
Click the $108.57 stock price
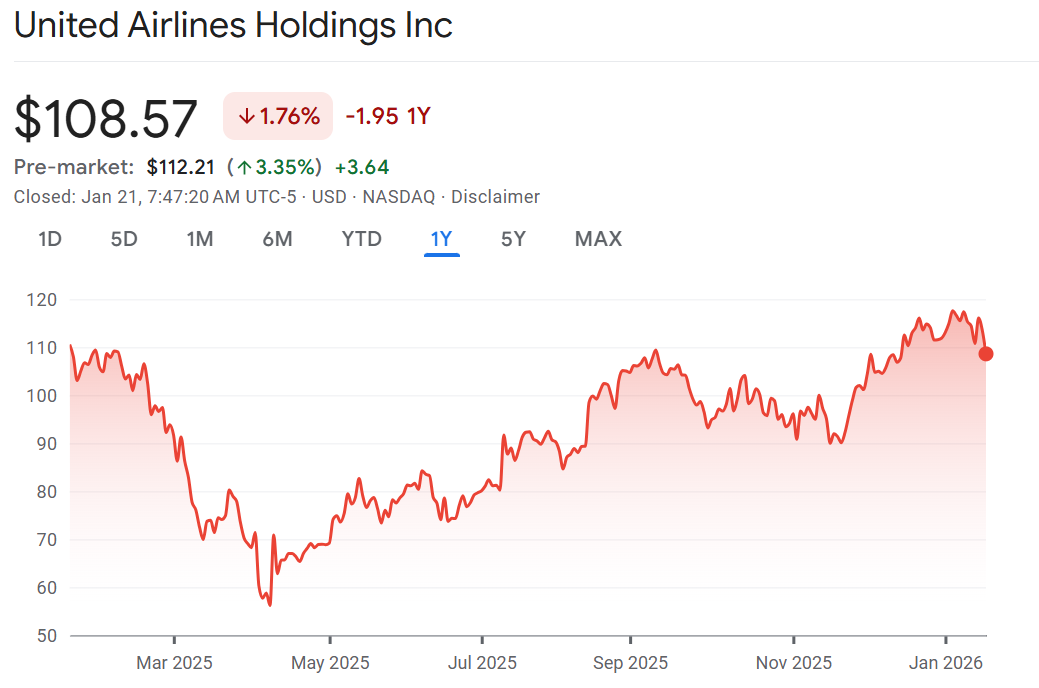click(106, 118)
